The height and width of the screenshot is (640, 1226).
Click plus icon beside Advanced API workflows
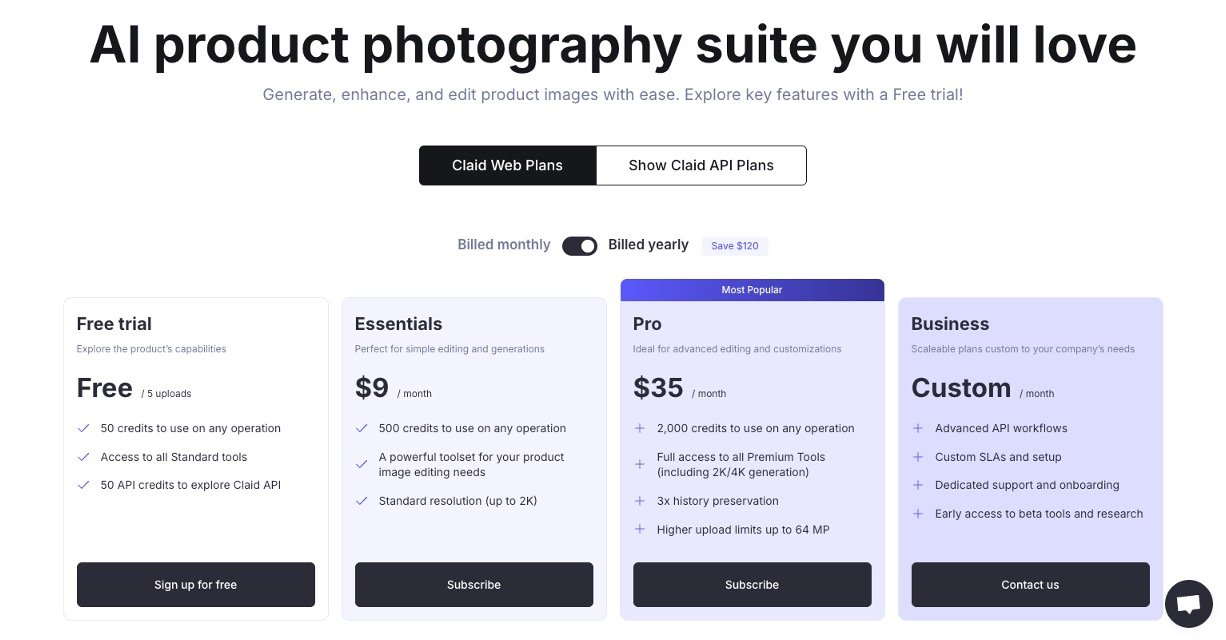pyautogui.click(x=918, y=428)
